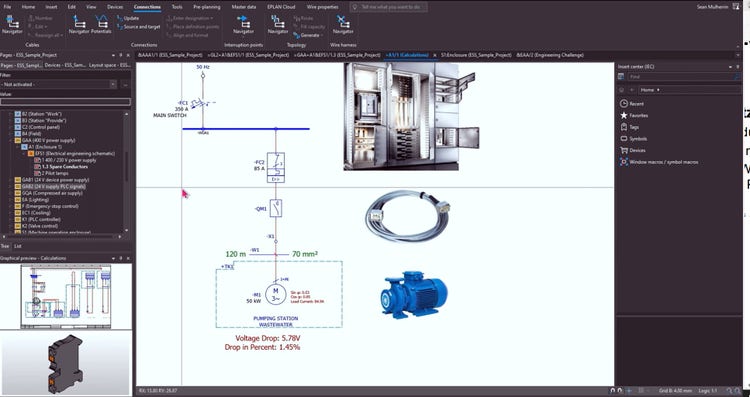Image resolution: width=750 pixels, height=397 pixels.
Task: Select GAB2 (24 V supply PLC signals)
Action: [x=53, y=187]
